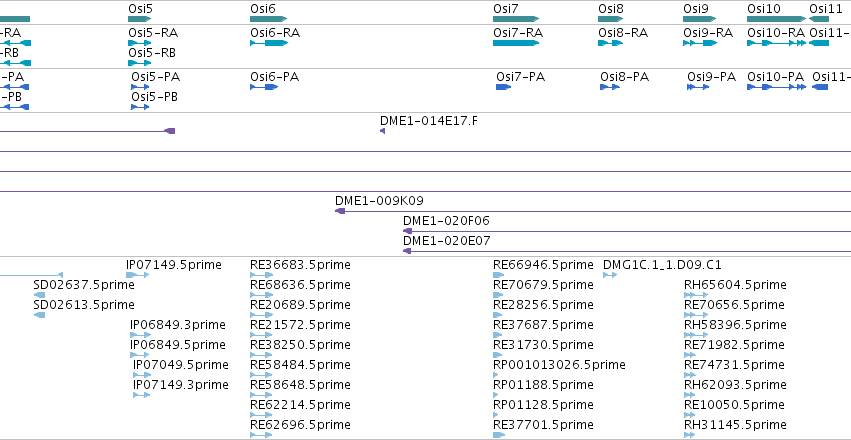Screen dimensions: 851x440
Task: Click EST IP07149.5prime
Action: (137, 275)
